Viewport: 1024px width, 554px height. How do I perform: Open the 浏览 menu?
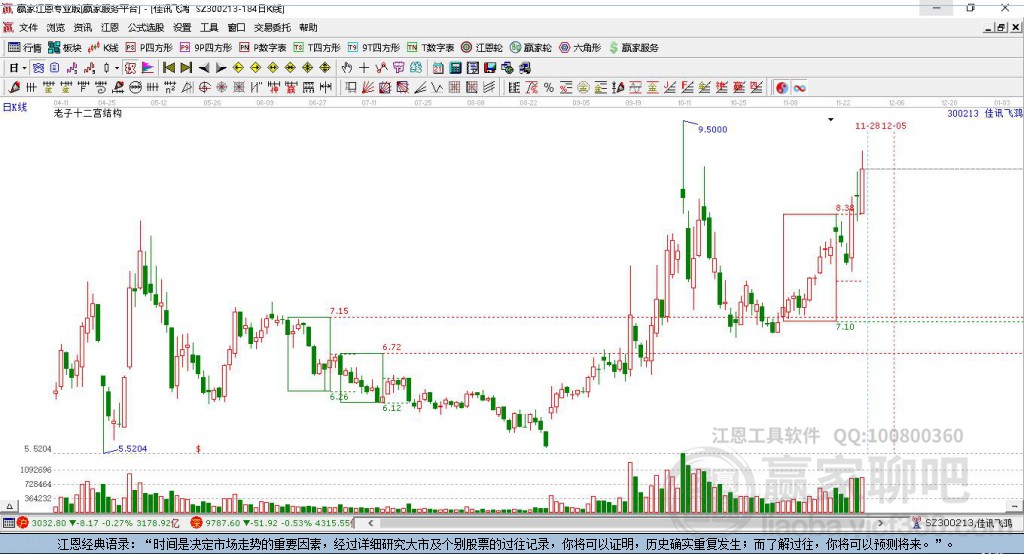[x=56, y=27]
